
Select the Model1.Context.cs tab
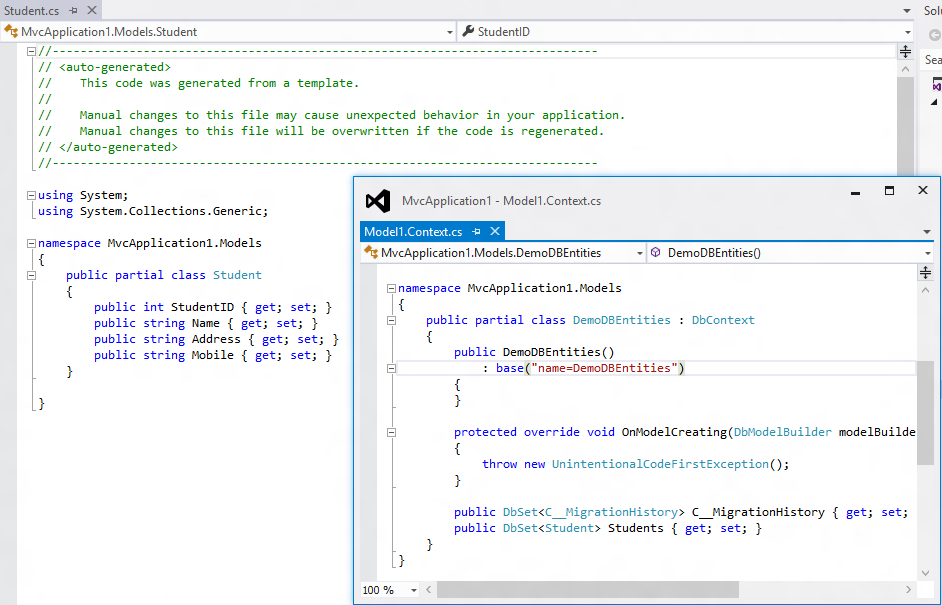point(413,231)
